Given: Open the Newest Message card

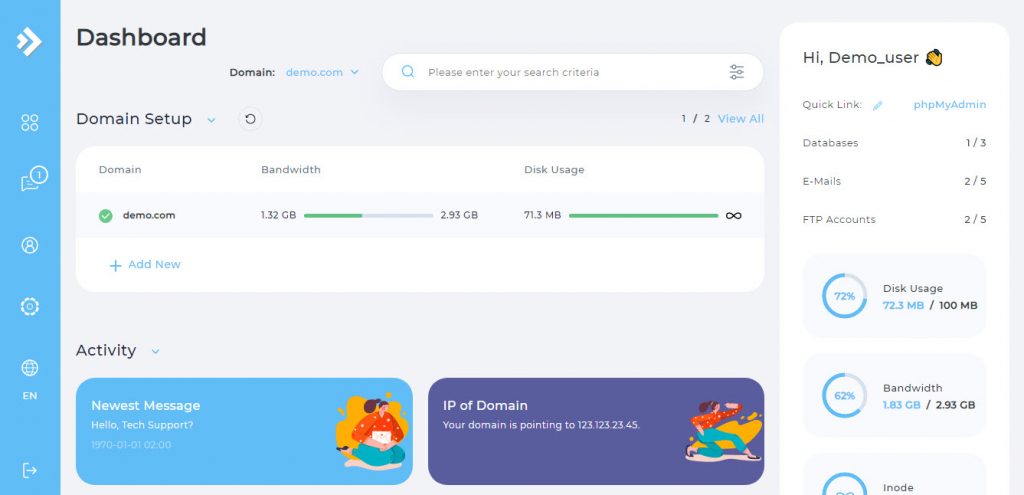Looking at the screenshot, I should [x=244, y=431].
